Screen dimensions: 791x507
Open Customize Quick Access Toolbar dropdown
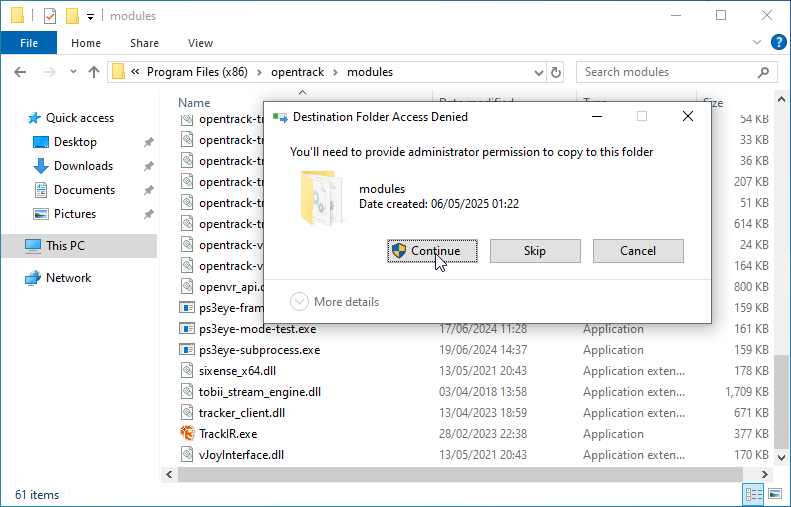[90, 17]
